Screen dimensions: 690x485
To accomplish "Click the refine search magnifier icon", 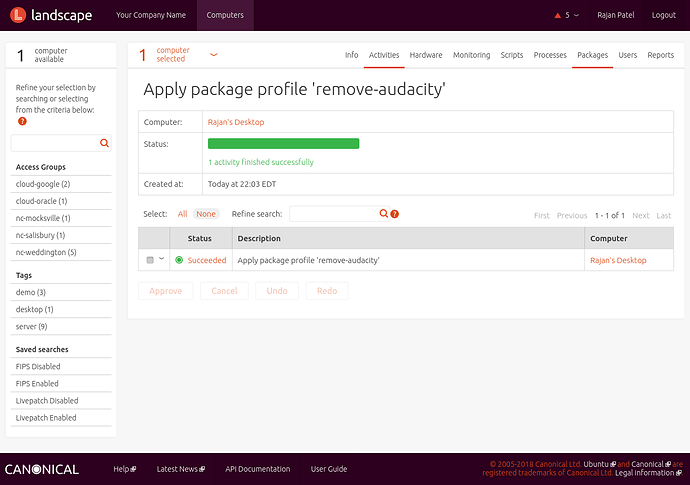I will point(384,213).
